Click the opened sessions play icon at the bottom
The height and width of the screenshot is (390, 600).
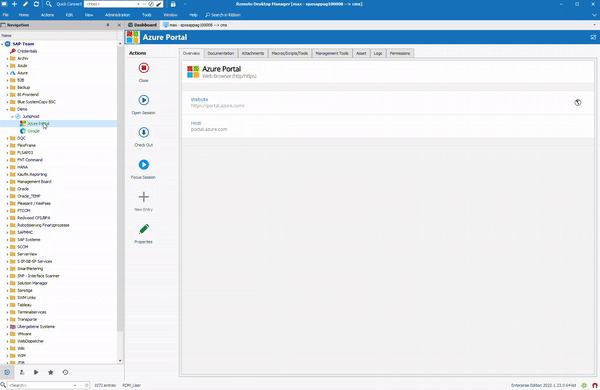pos(36,372)
